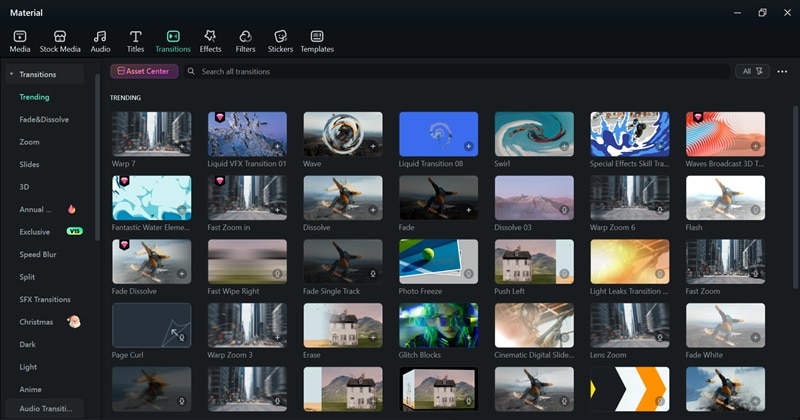This screenshot has height=420, width=800.
Task: Click the download icon on Push Left
Action: pos(564,274)
